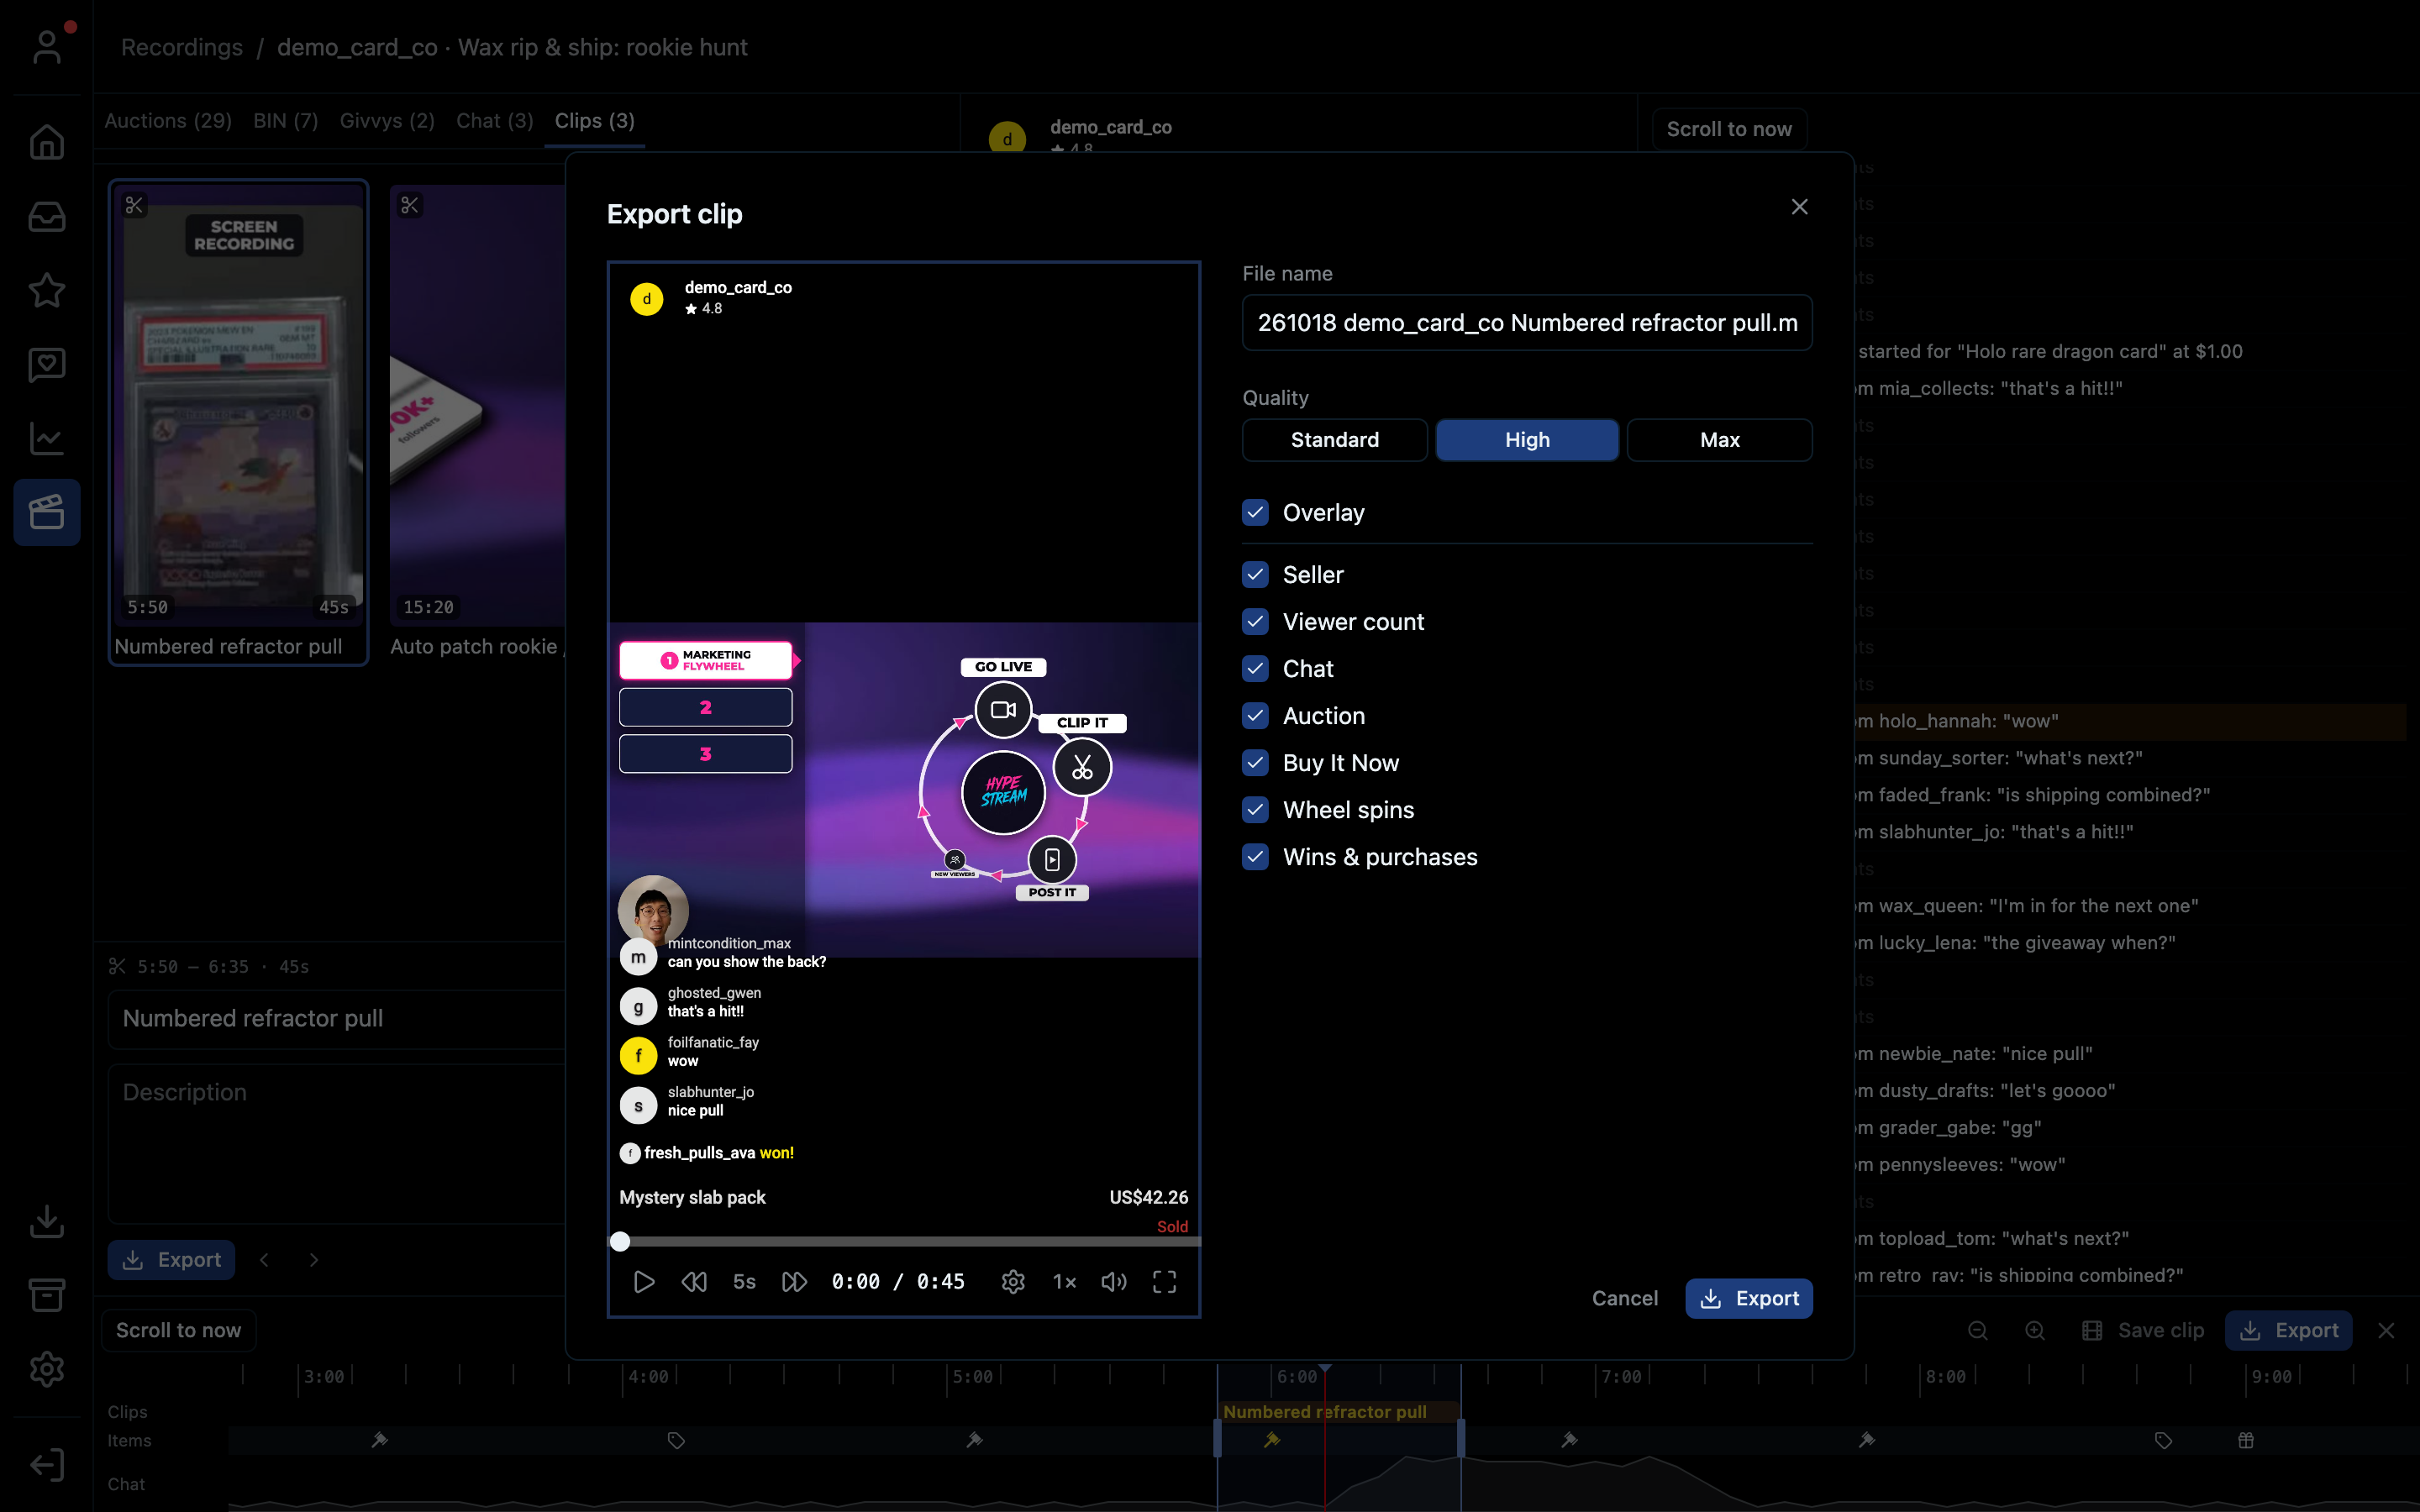
Task: Open the Givvys (2) tab
Action: [x=387, y=121]
